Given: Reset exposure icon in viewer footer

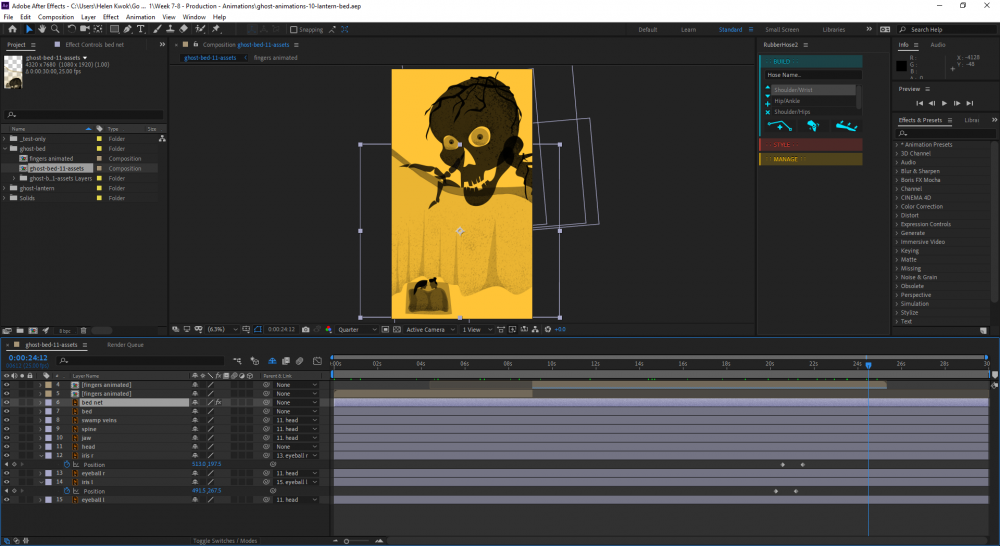Looking at the screenshot, I should (547, 330).
